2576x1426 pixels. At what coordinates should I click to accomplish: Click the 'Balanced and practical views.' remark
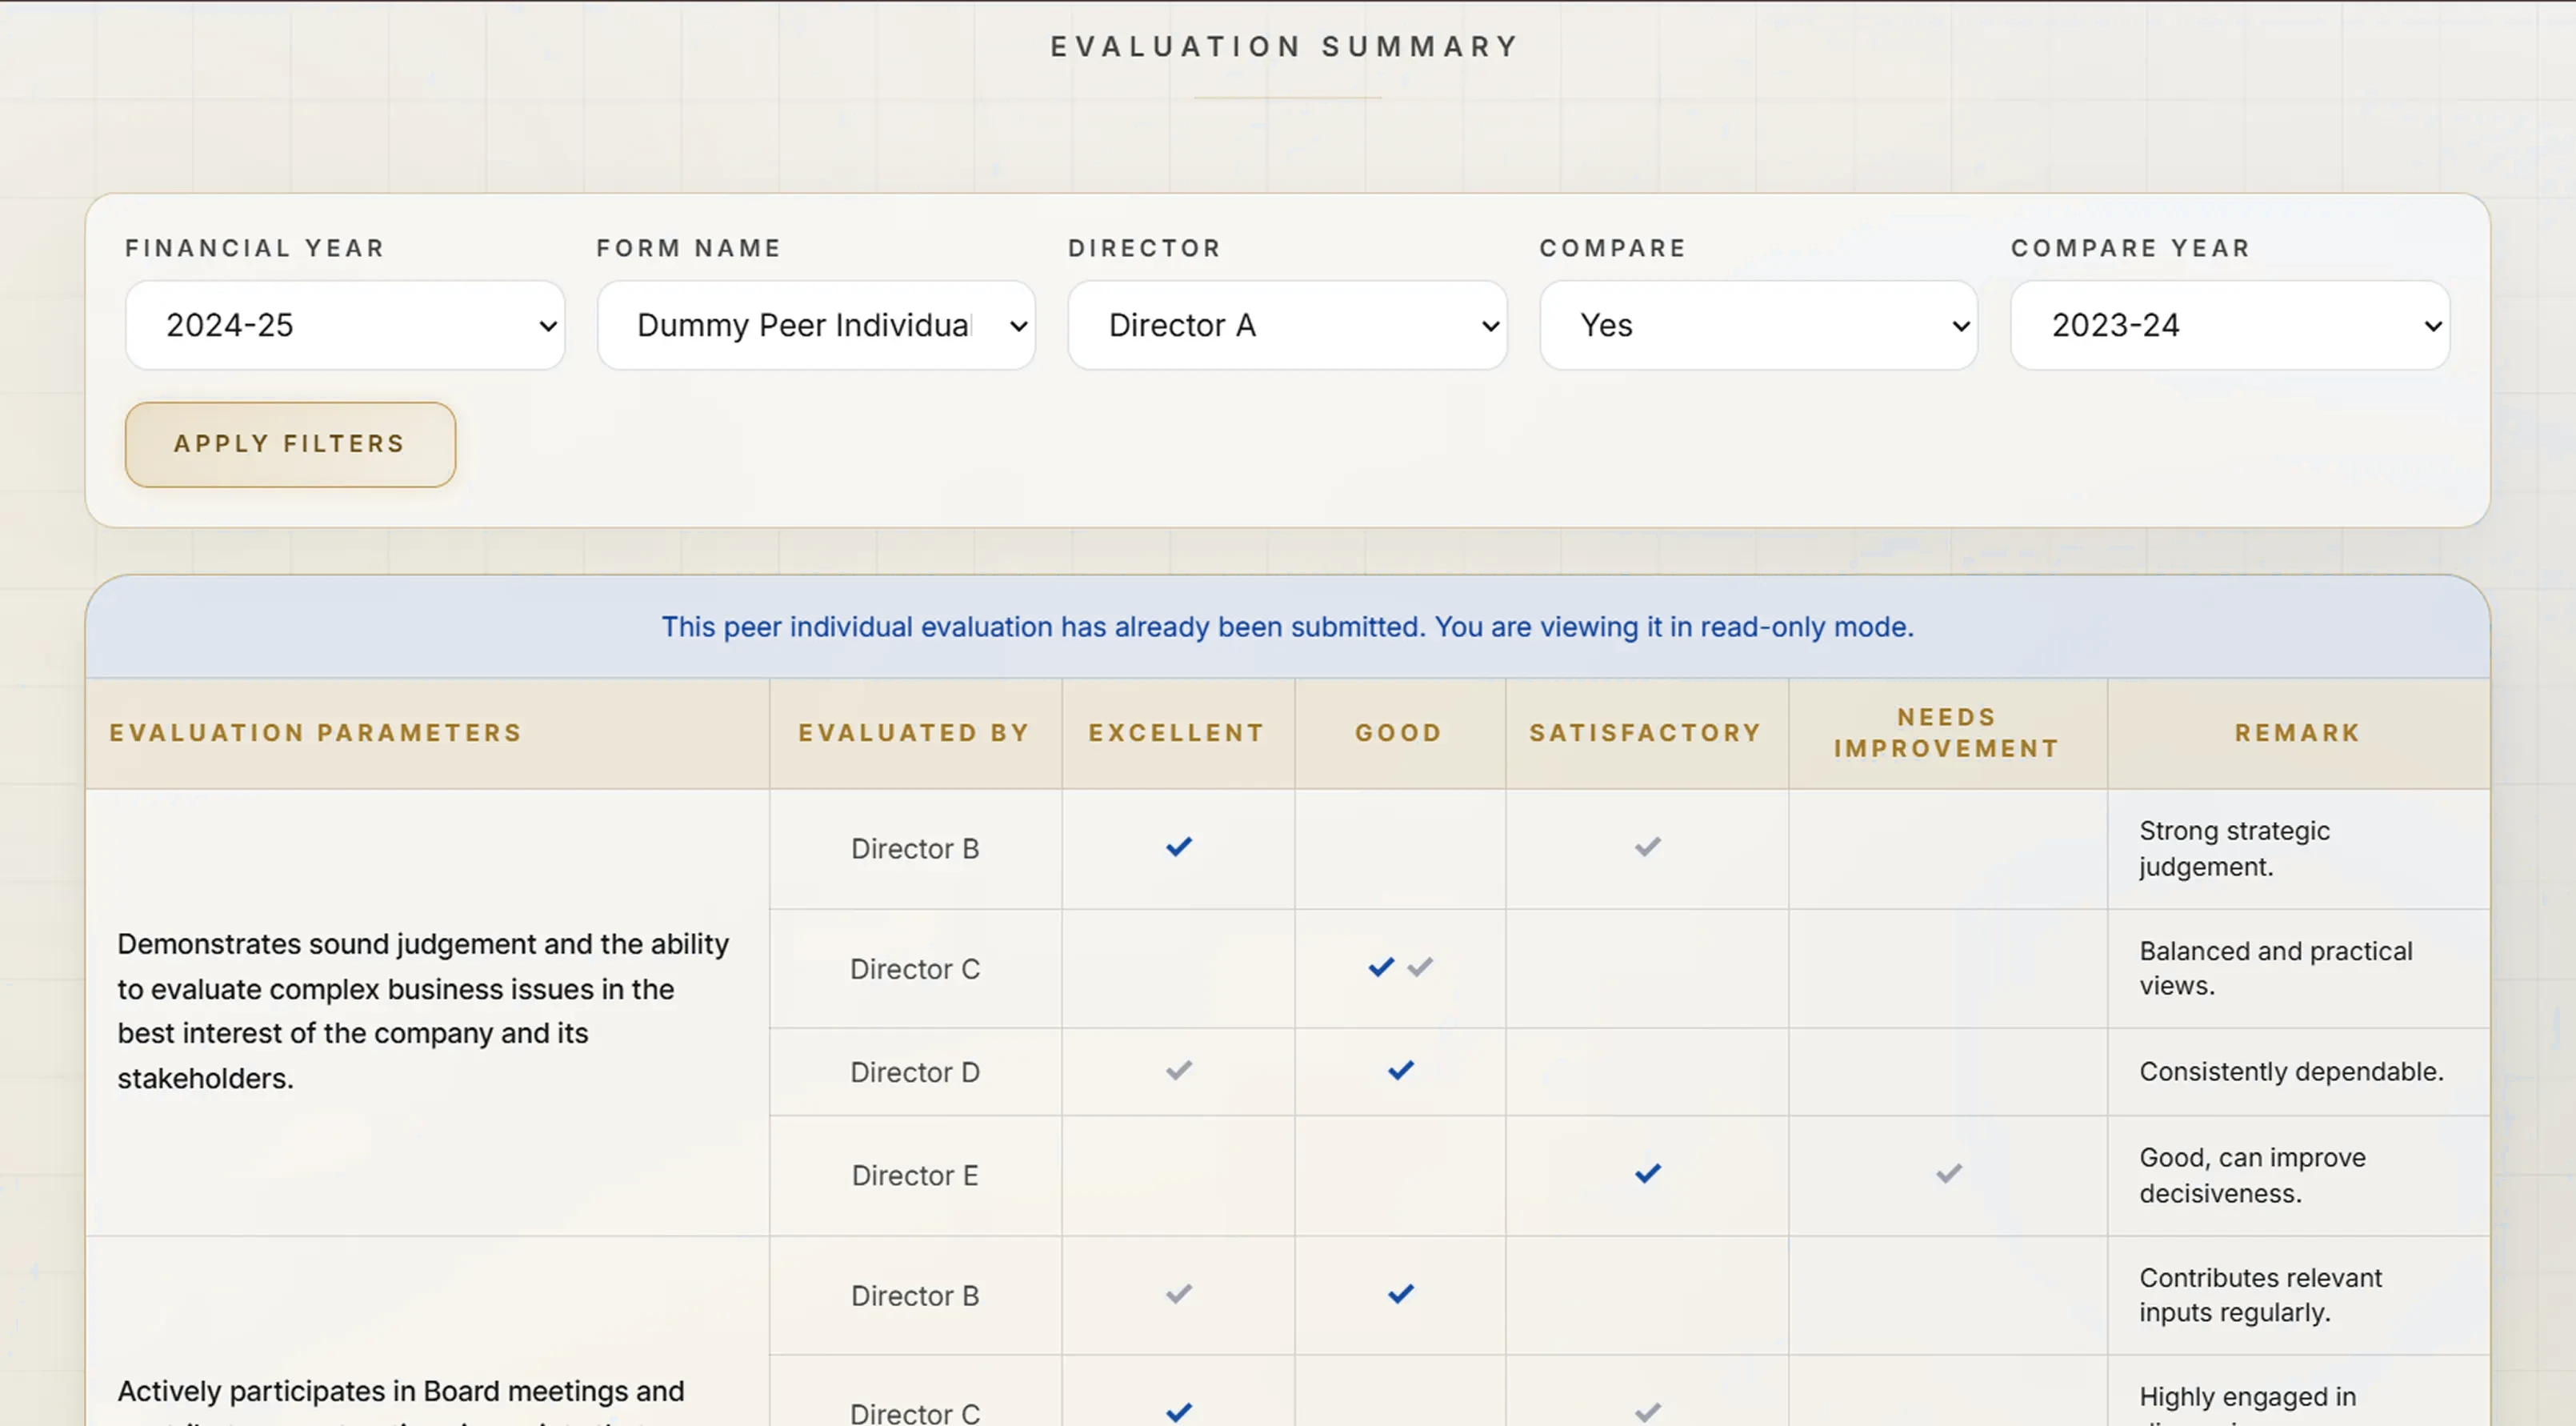click(2276, 968)
